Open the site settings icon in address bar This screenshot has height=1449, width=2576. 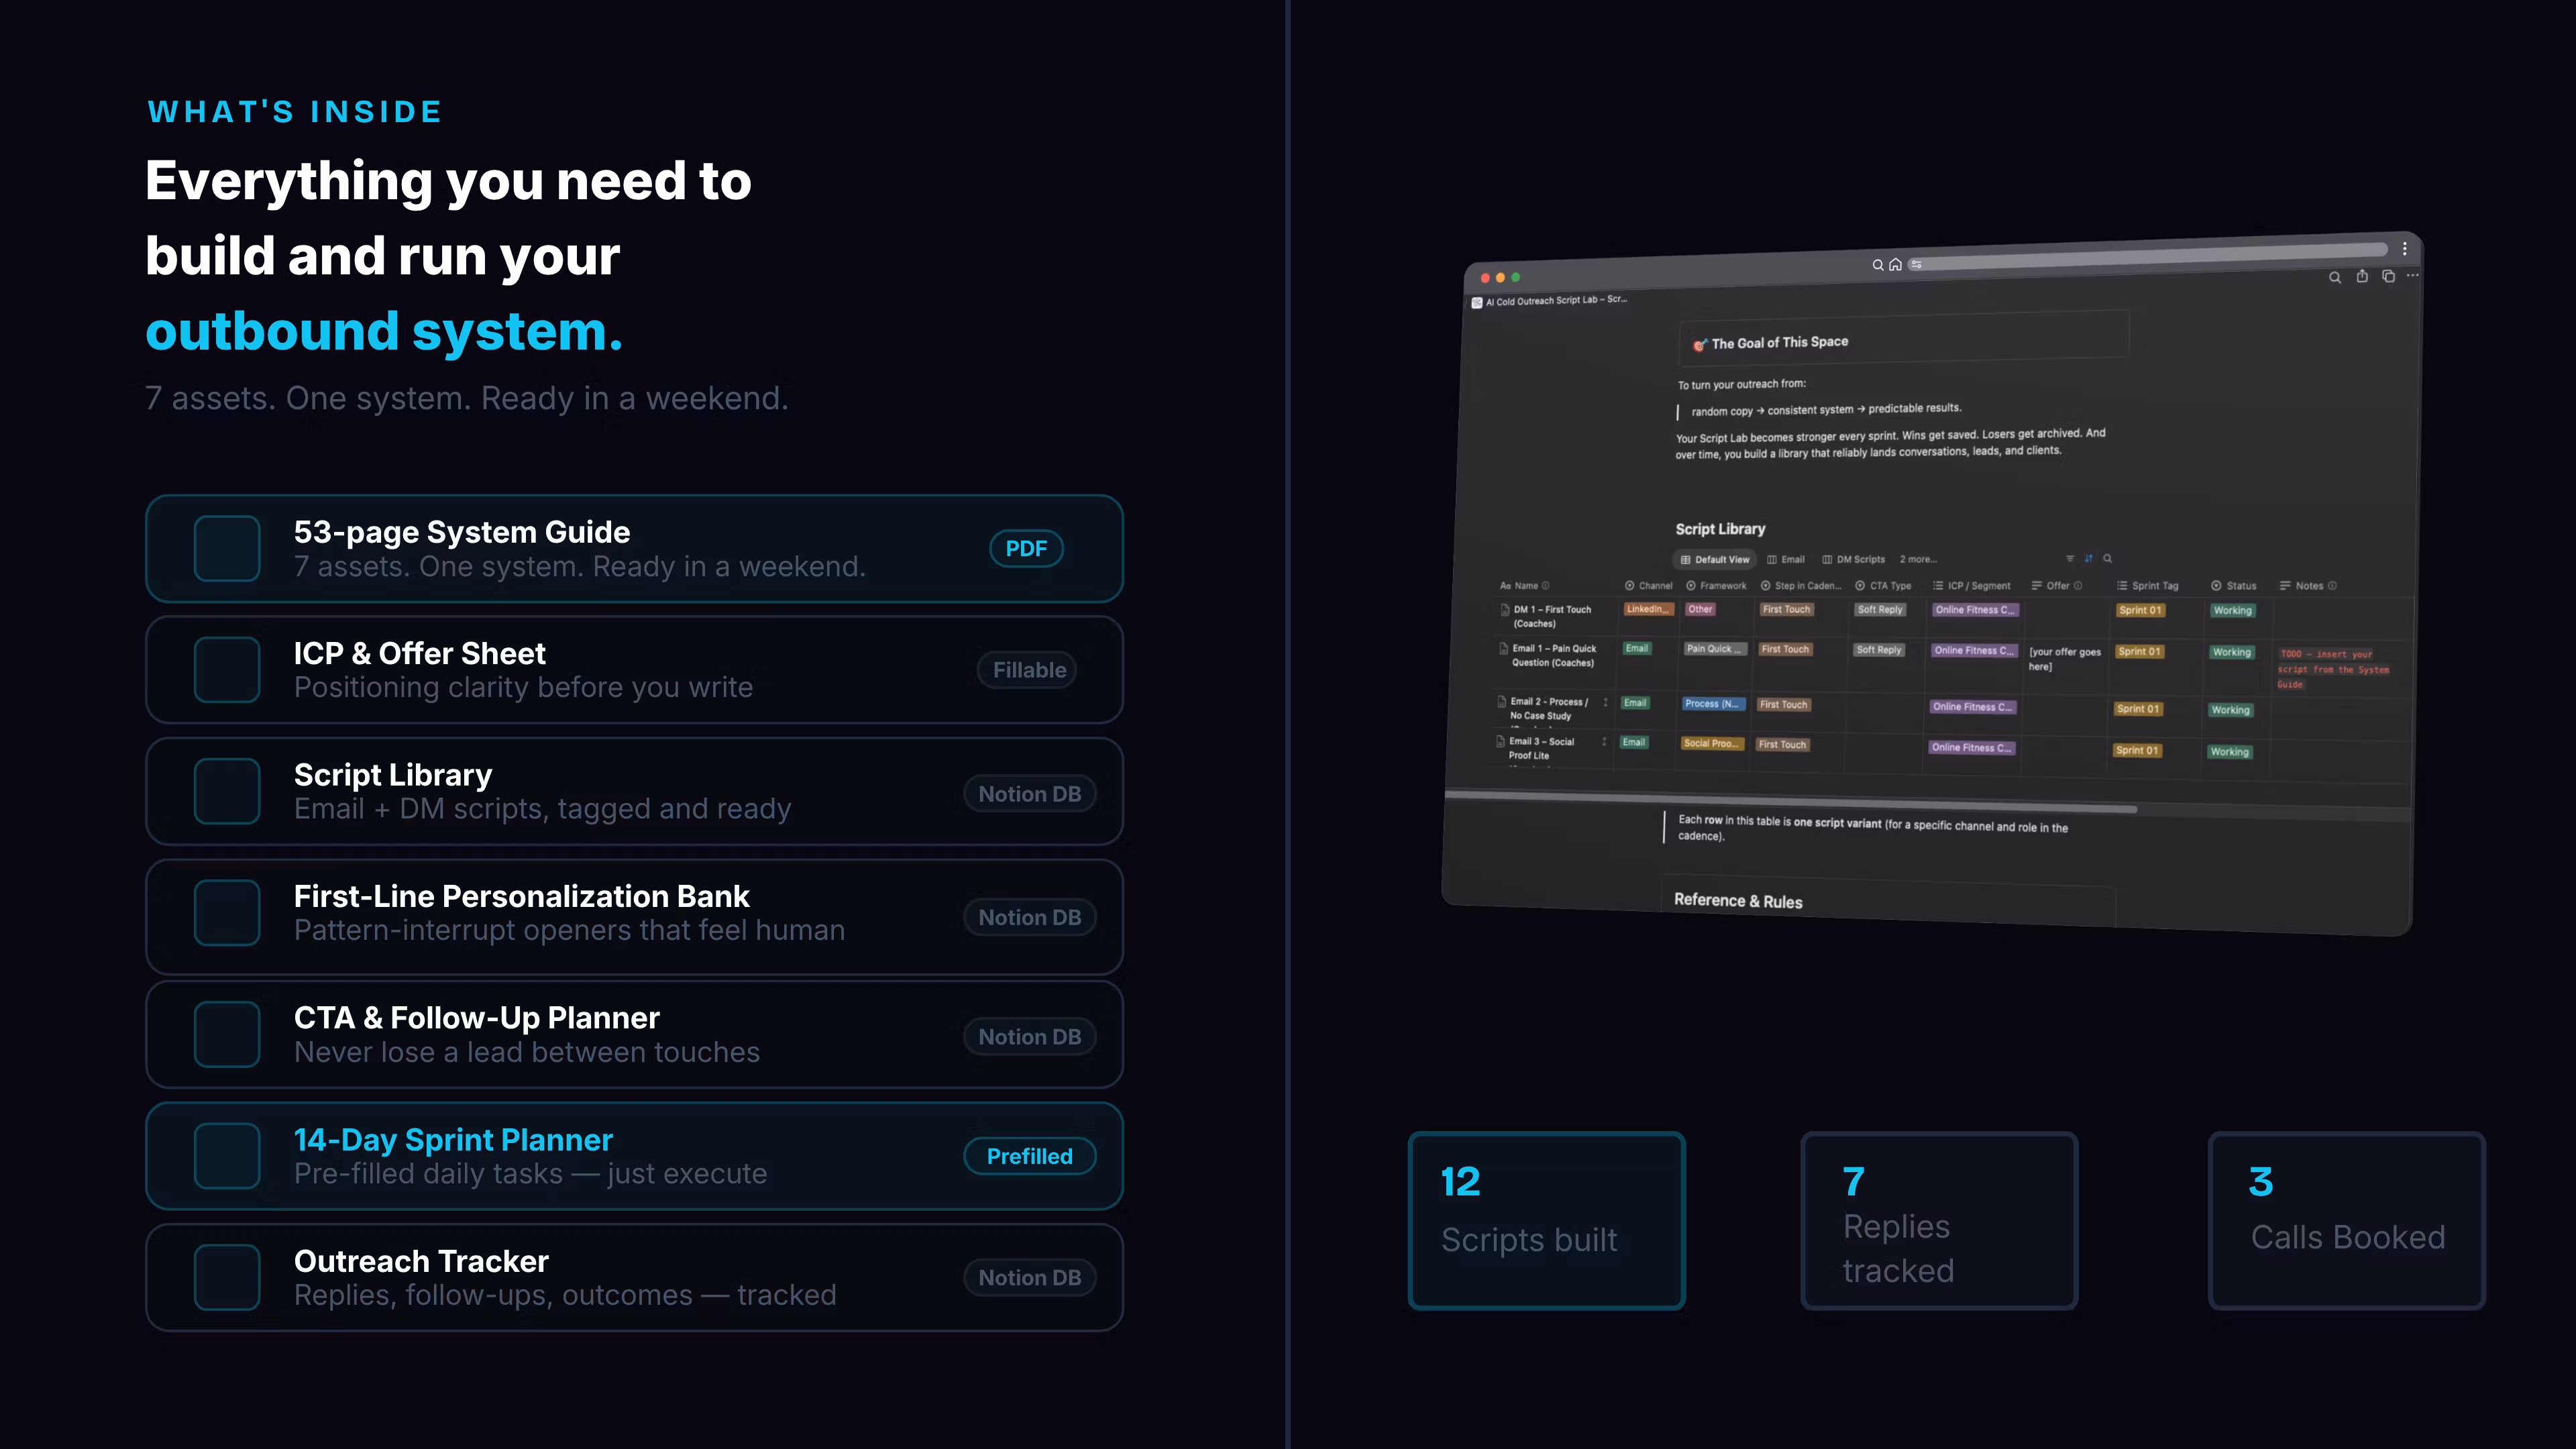(x=1916, y=264)
